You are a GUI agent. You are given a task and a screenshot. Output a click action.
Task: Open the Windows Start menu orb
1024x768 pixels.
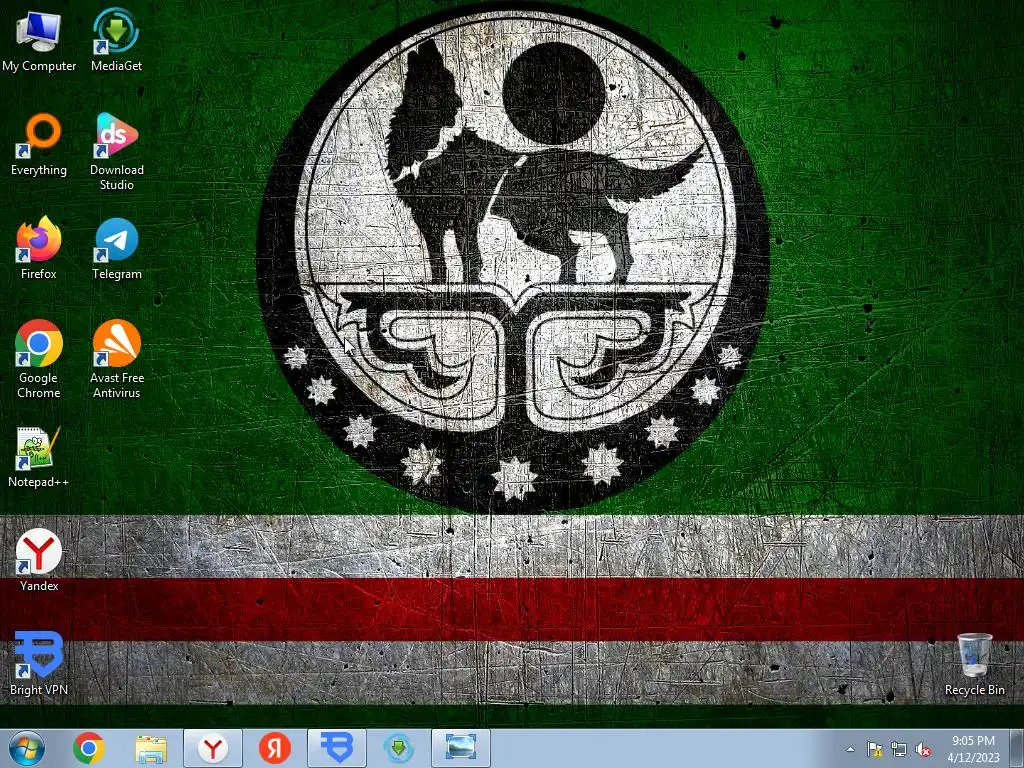[x=27, y=748]
